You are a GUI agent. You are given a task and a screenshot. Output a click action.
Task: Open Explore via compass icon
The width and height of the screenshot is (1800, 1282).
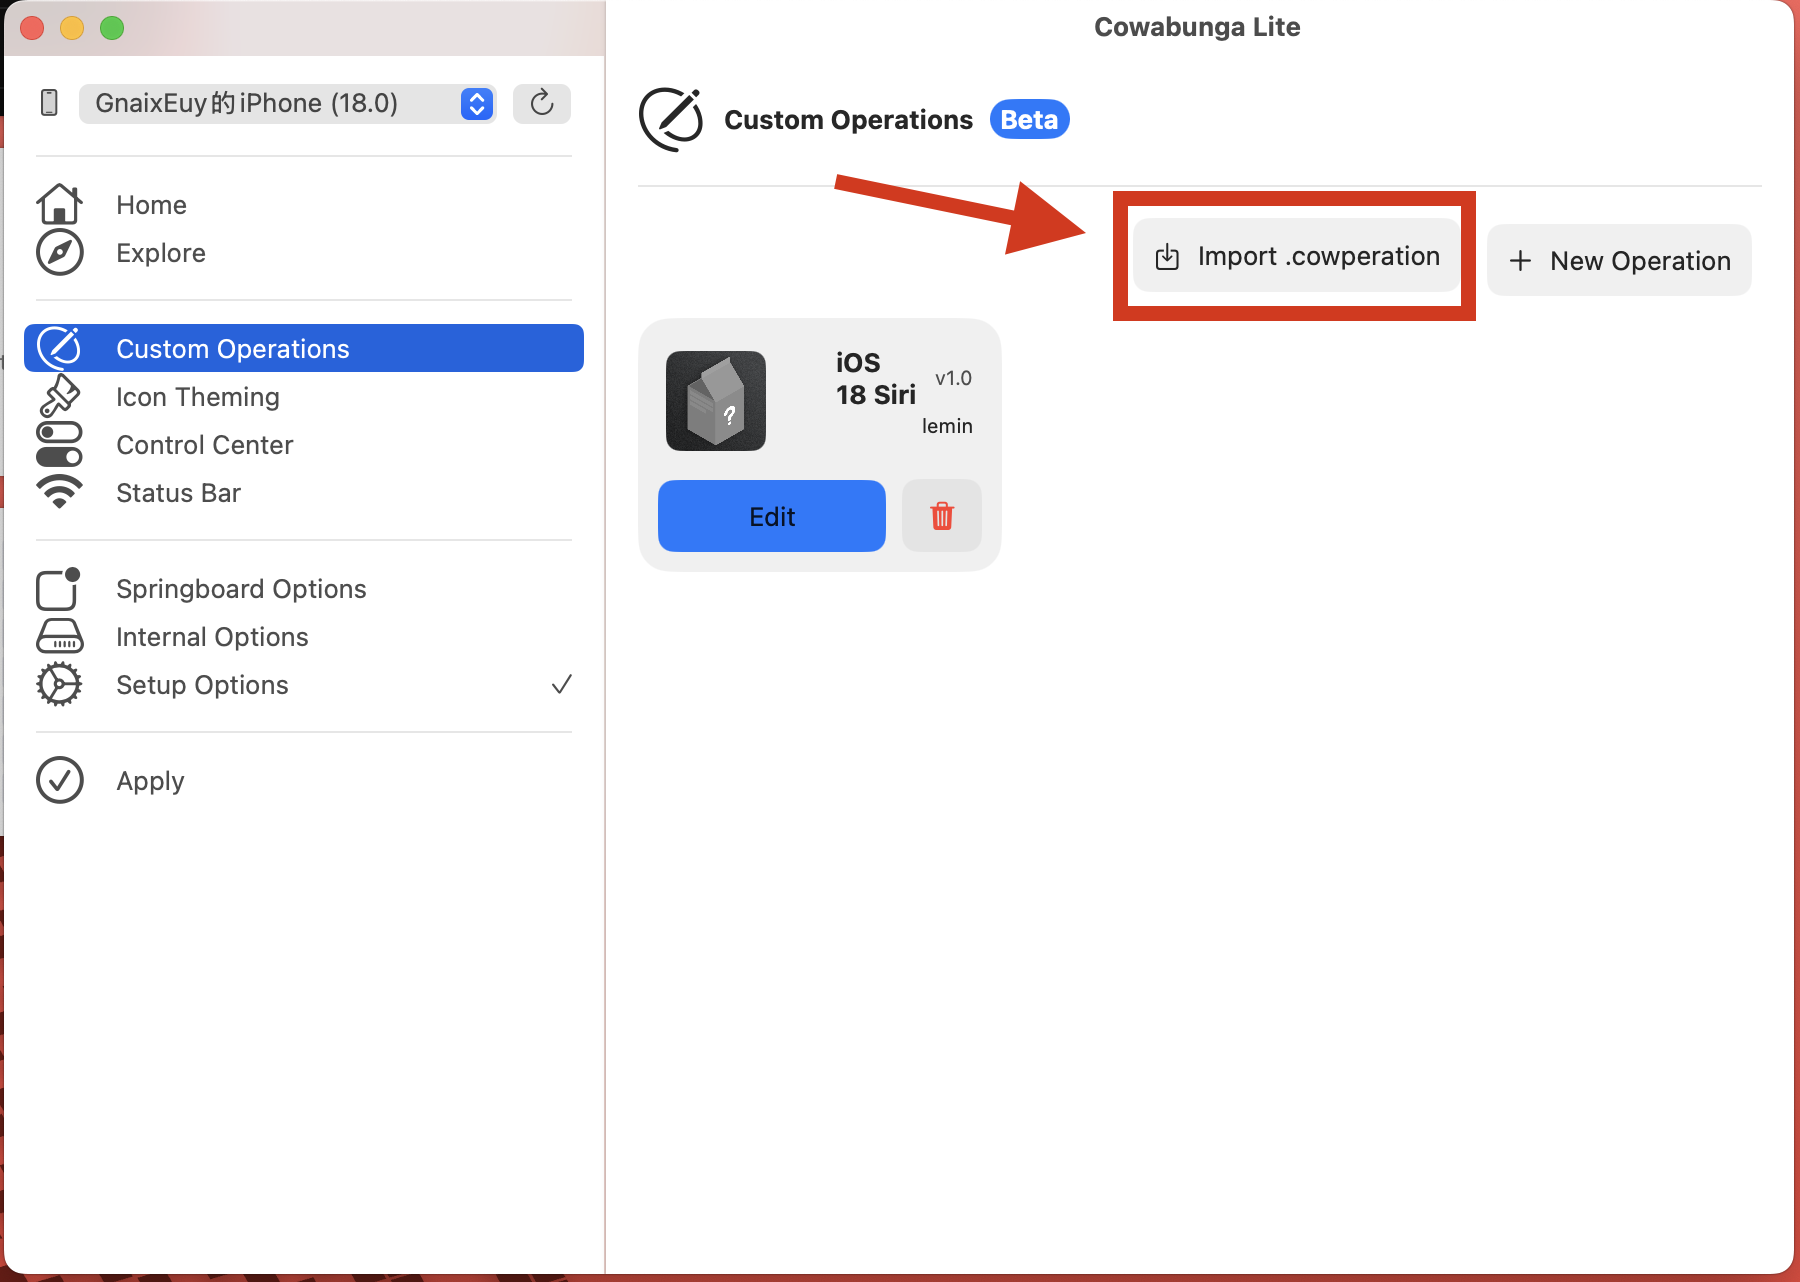tap(59, 253)
